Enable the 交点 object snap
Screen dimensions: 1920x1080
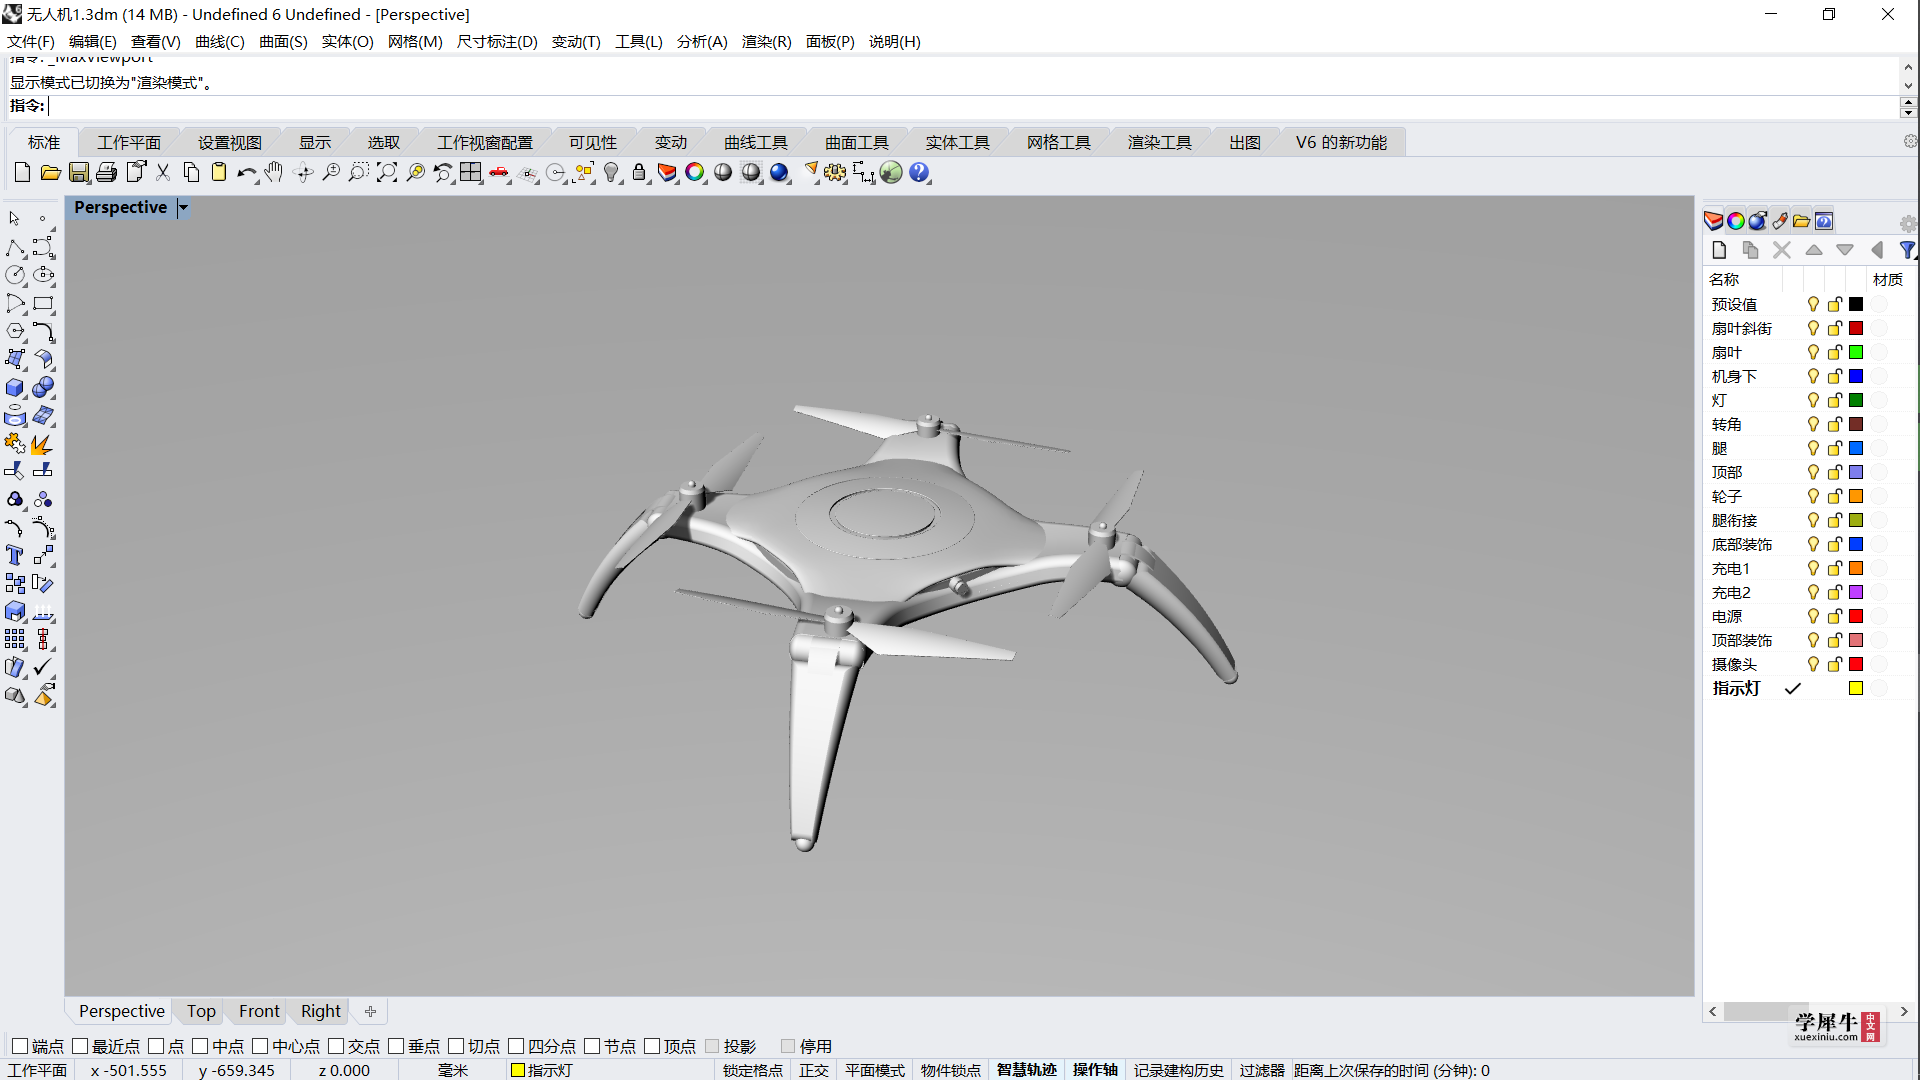(336, 1046)
